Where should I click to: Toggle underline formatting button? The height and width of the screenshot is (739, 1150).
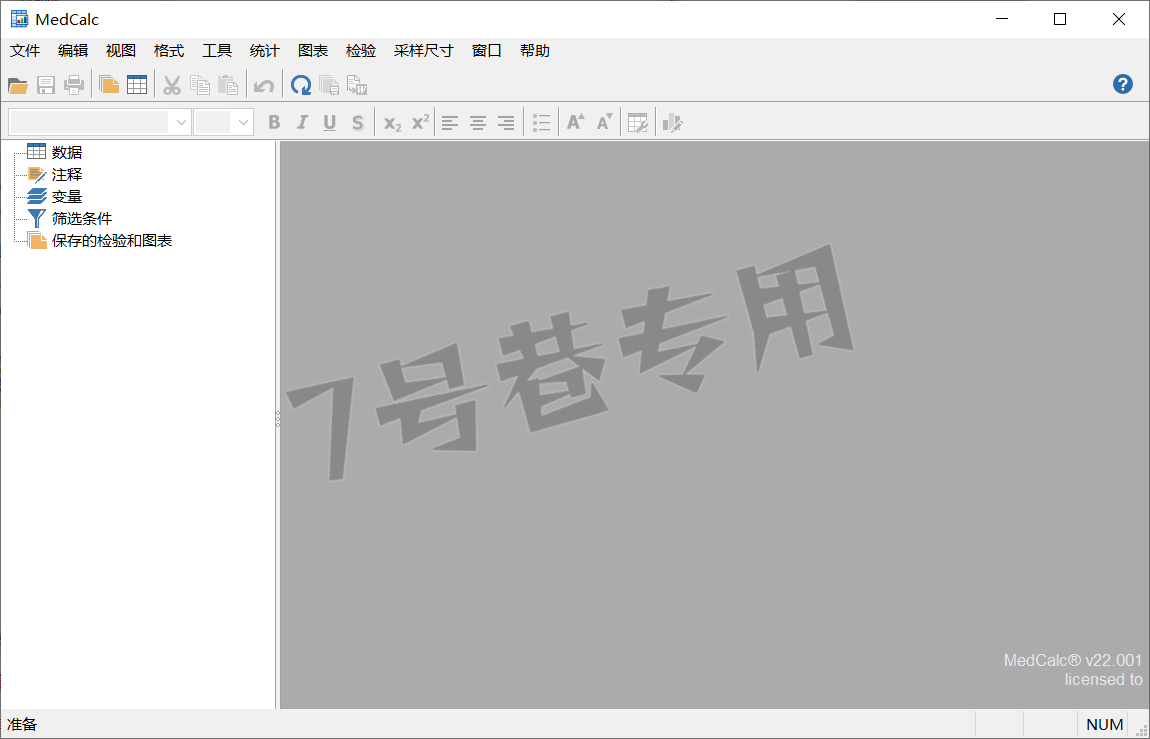click(x=330, y=122)
